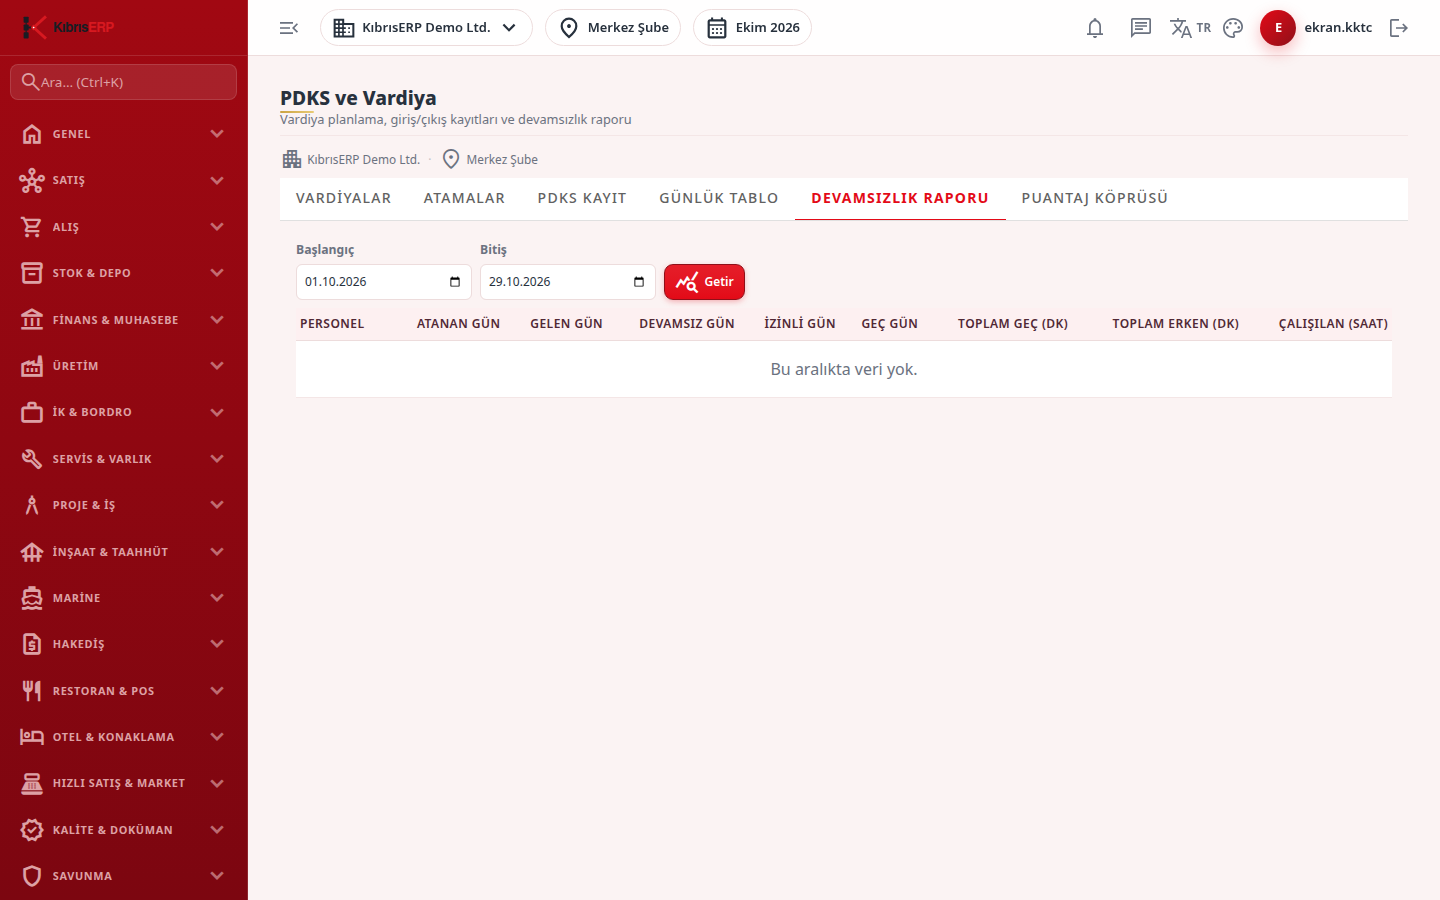The width and height of the screenshot is (1440, 900).
Task: Click the KıbrısERP logo
Action: 68,27
